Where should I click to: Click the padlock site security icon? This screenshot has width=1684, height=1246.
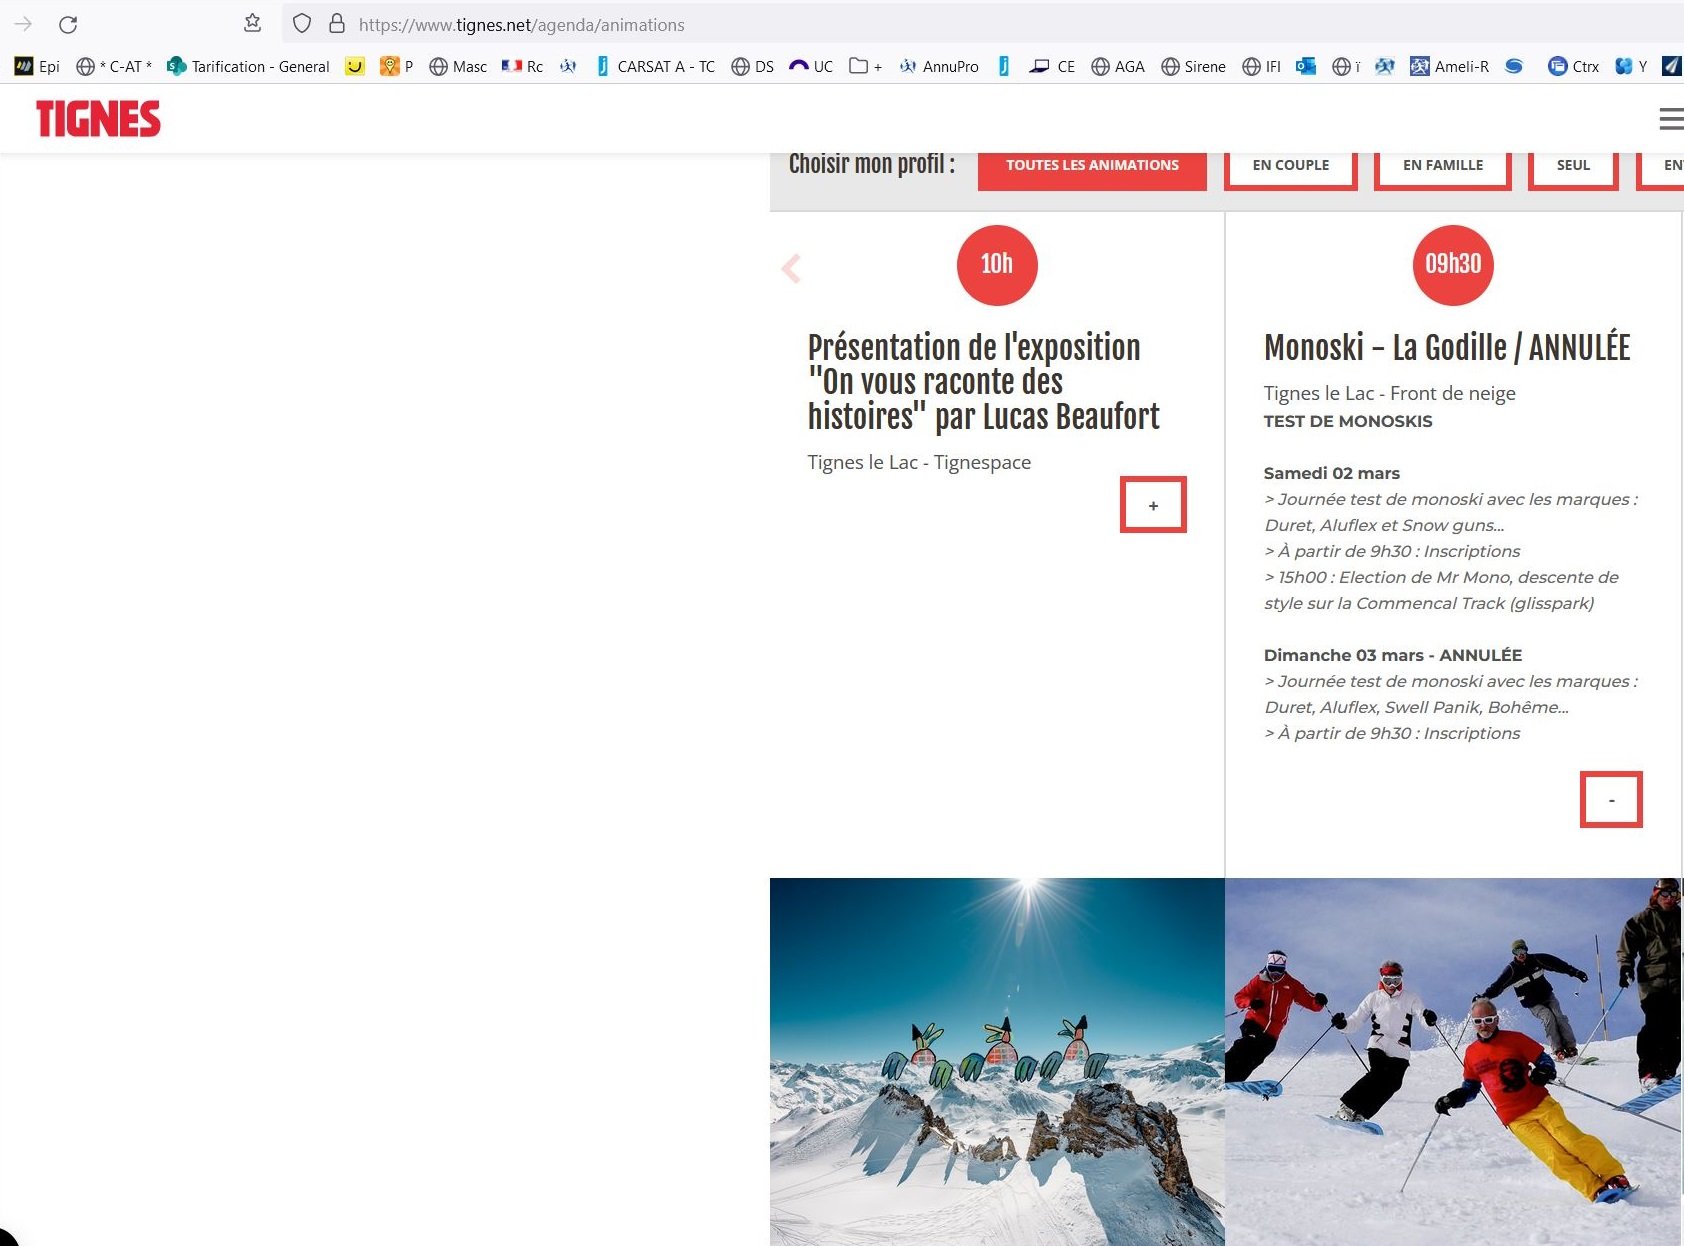[x=337, y=24]
